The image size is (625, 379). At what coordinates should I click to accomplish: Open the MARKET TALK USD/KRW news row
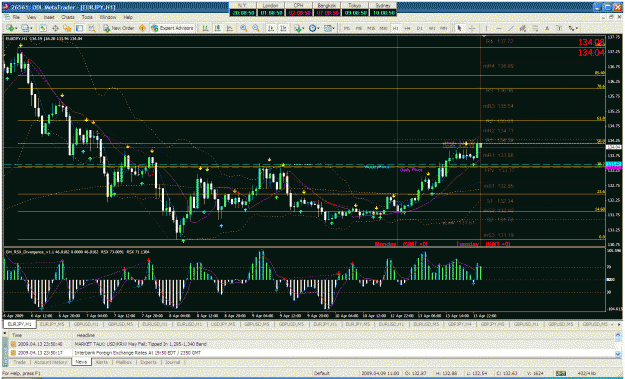[x=311, y=344]
